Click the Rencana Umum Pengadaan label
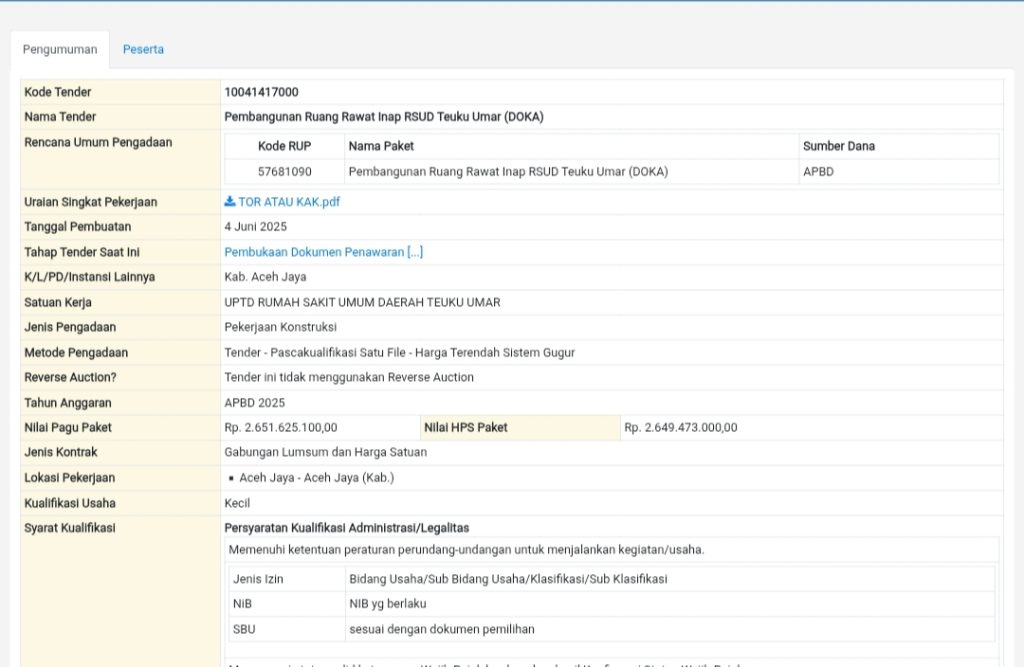 tap(98, 142)
